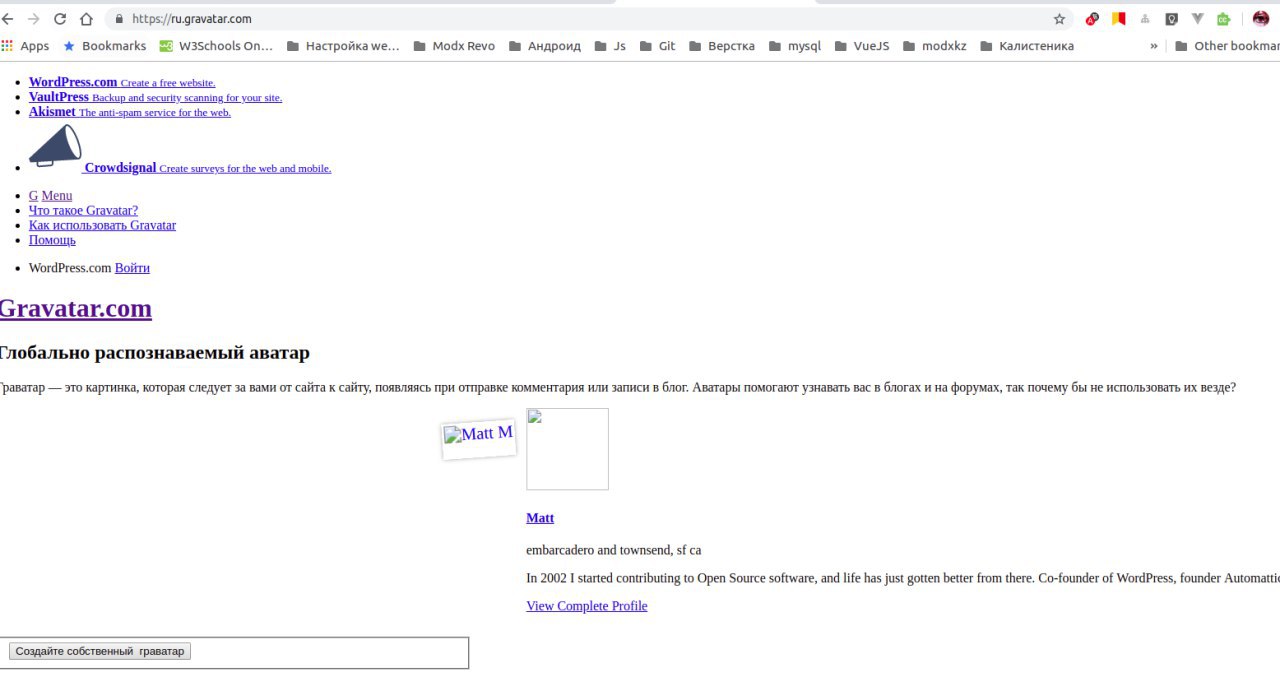Open the W3Schools bookmark

216,46
